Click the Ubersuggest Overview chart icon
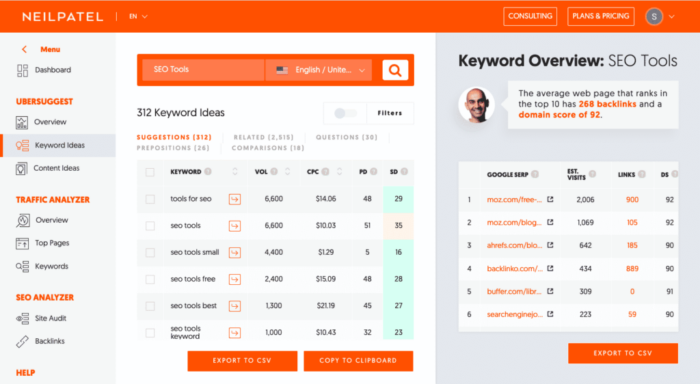Screen dimensions: 700x384 (x=22, y=122)
